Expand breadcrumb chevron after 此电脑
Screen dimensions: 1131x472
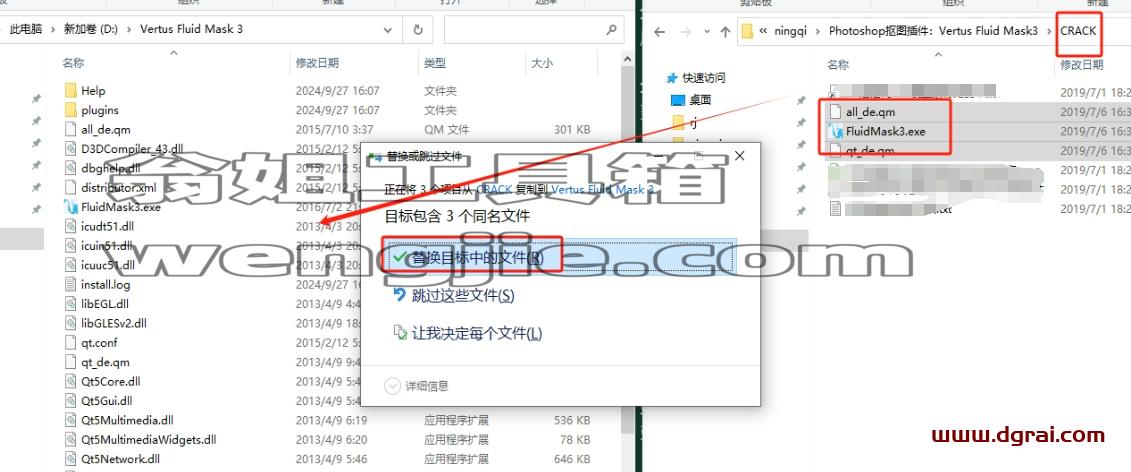tap(53, 30)
